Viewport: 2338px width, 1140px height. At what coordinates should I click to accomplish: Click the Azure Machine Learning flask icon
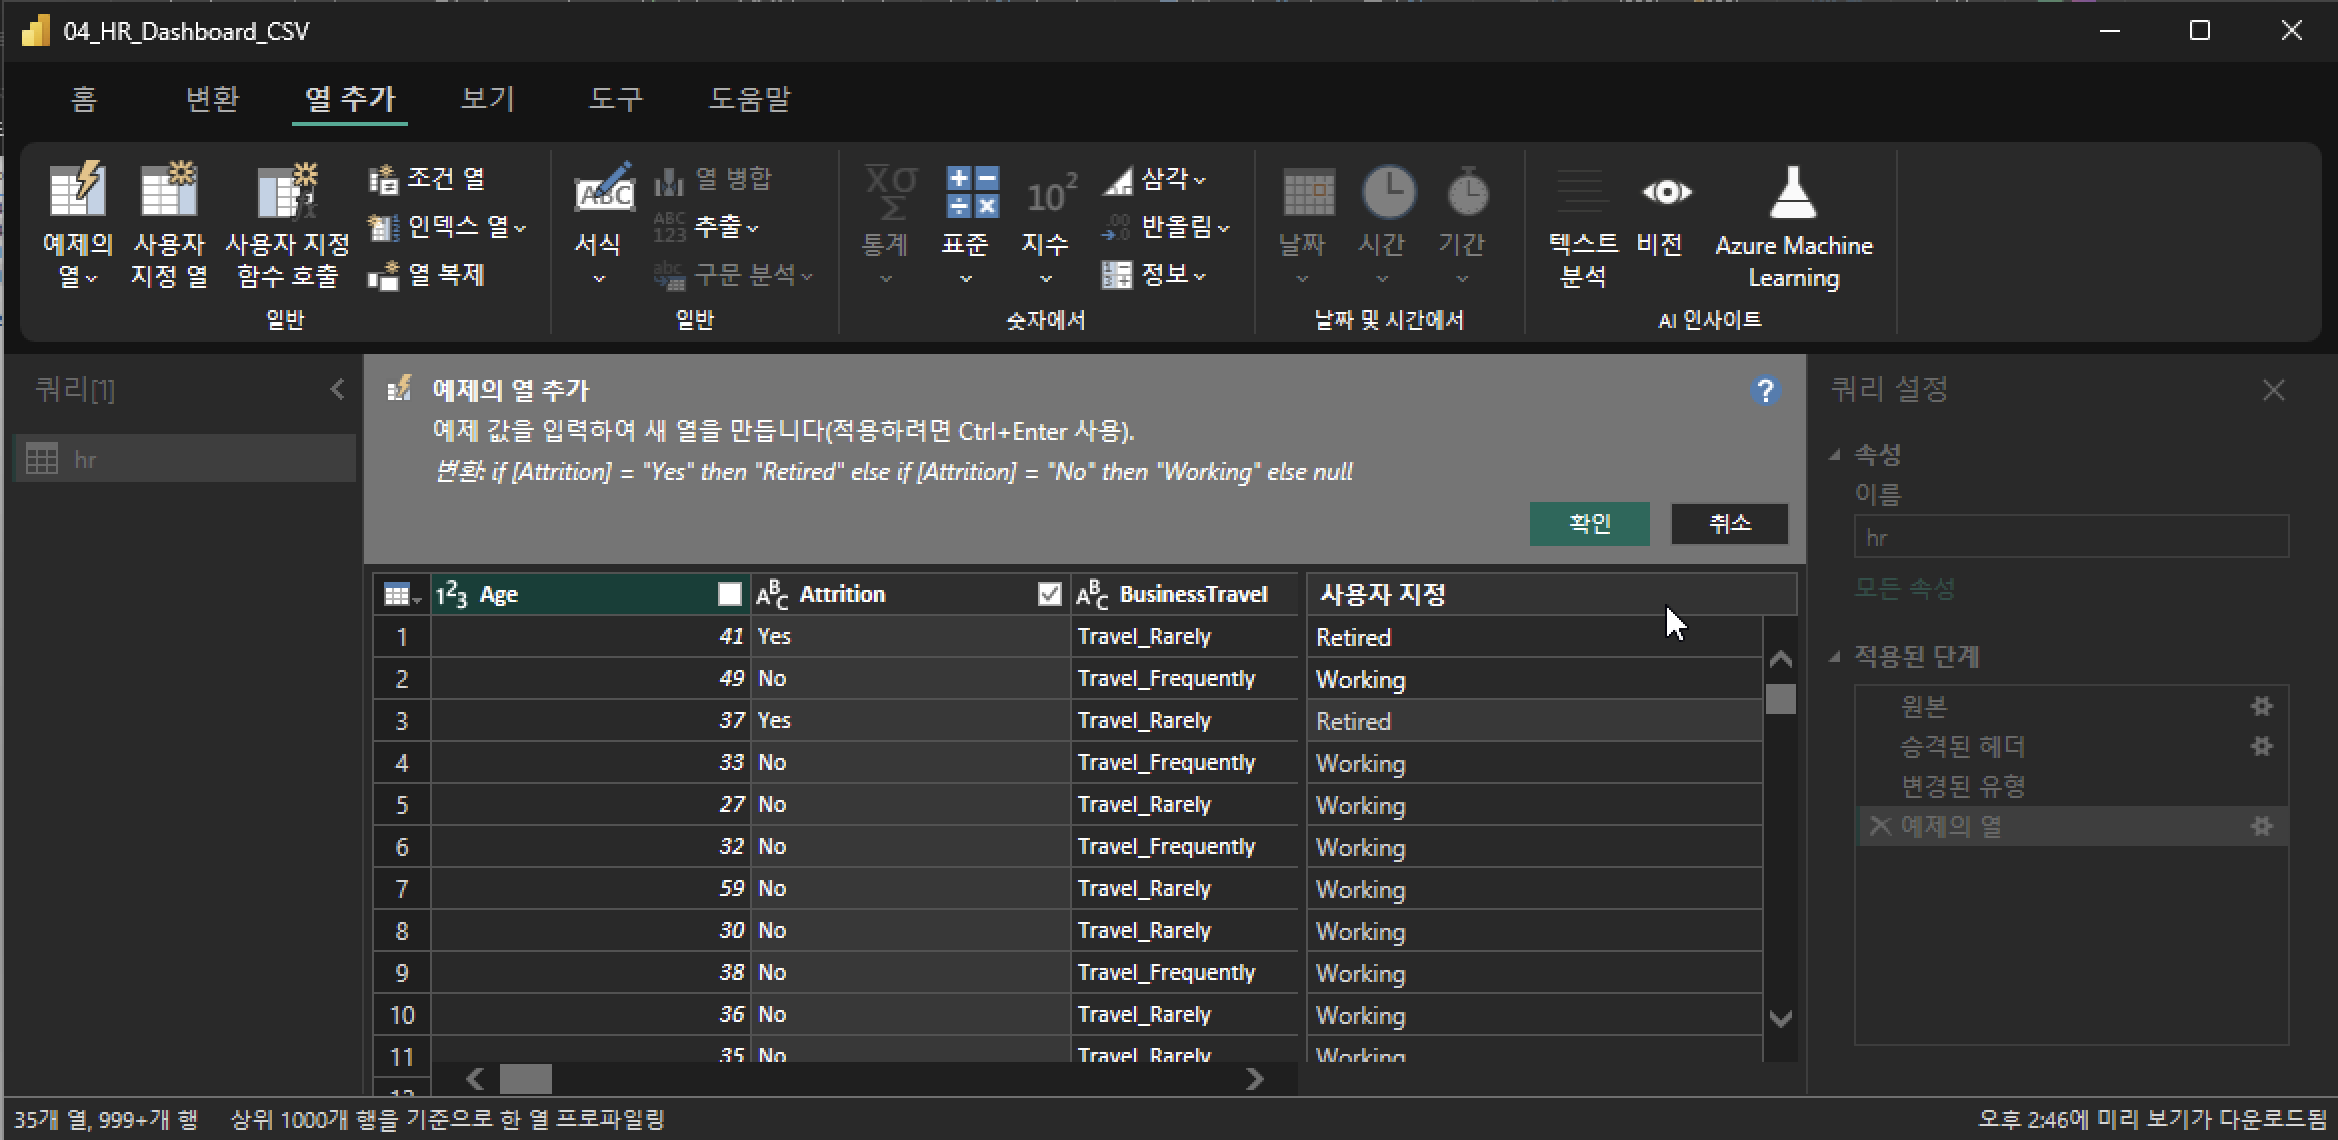(x=1792, y=193)
